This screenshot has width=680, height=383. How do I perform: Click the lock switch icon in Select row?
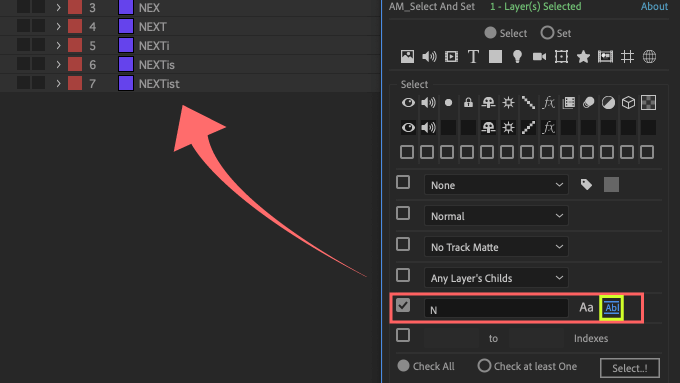(468, 103)
